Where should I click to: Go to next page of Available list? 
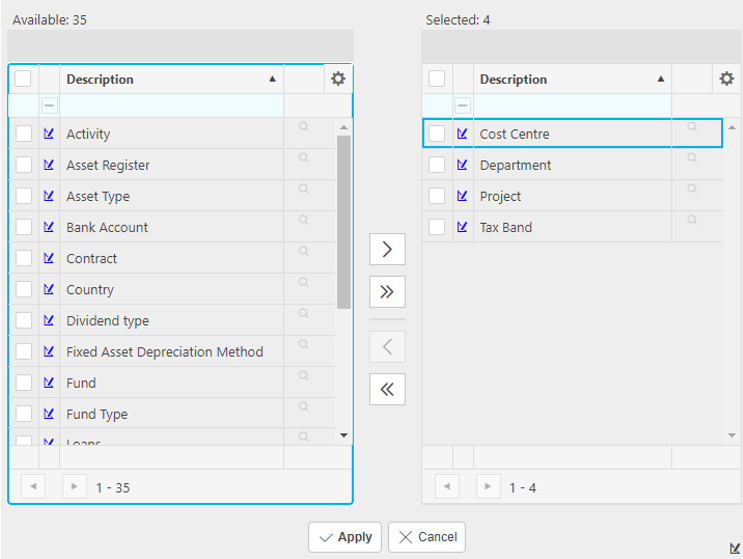click(x=74, y=487)
